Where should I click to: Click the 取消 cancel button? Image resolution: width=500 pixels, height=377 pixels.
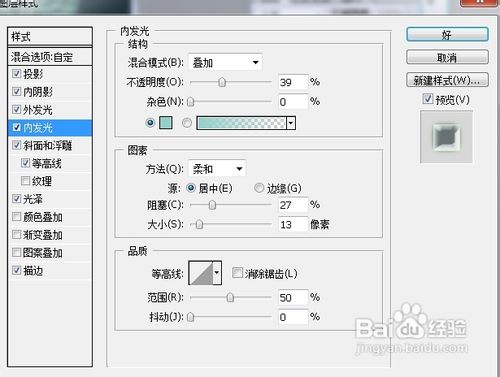tap(447, 57)
